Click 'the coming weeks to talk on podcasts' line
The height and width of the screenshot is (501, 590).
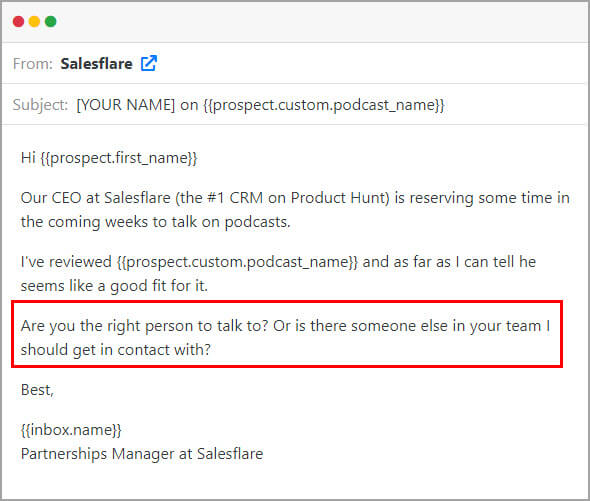point(155,222)
